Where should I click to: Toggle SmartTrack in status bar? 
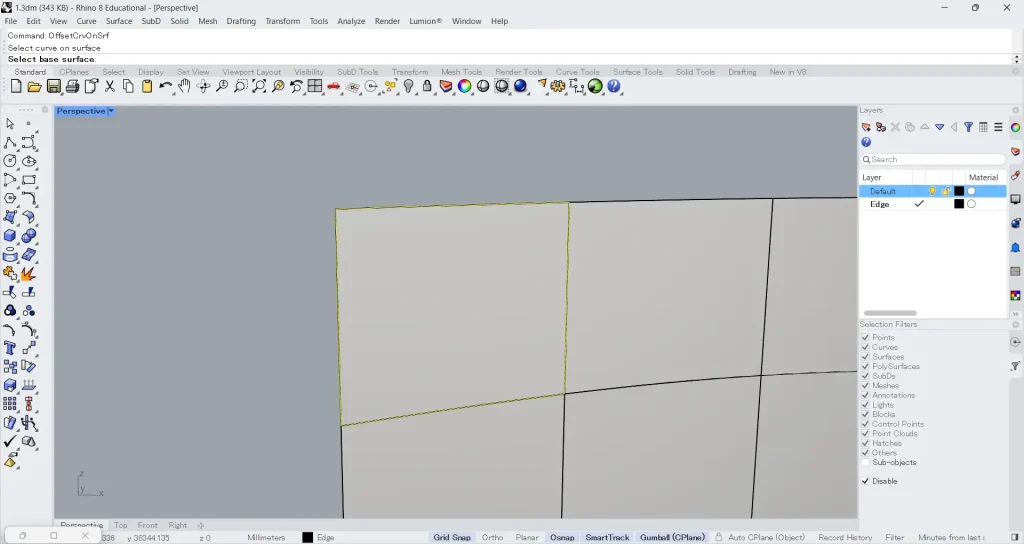pos(607,537)
